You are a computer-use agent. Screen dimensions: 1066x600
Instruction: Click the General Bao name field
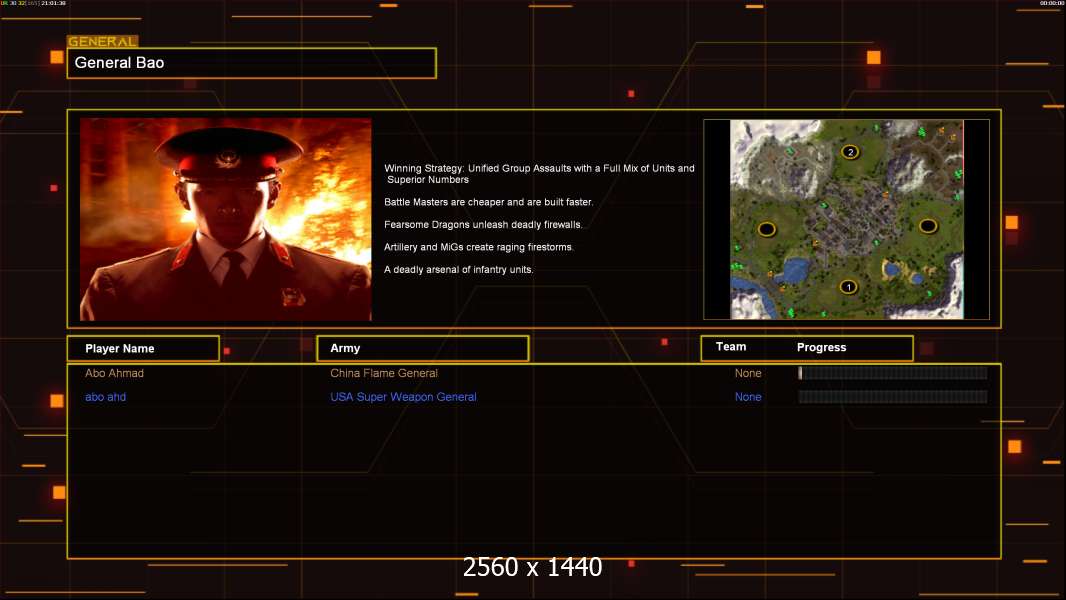click(x=252, y=63)
